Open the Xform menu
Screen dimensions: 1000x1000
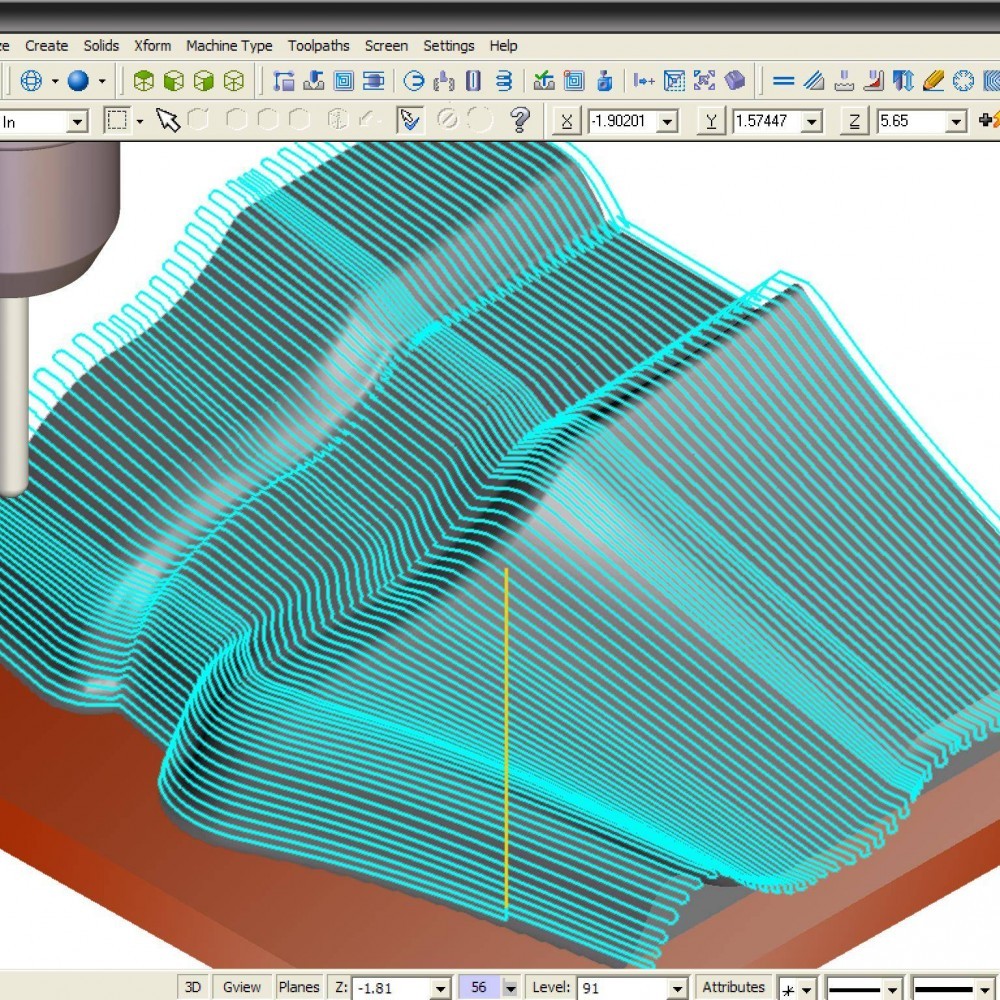152,46
